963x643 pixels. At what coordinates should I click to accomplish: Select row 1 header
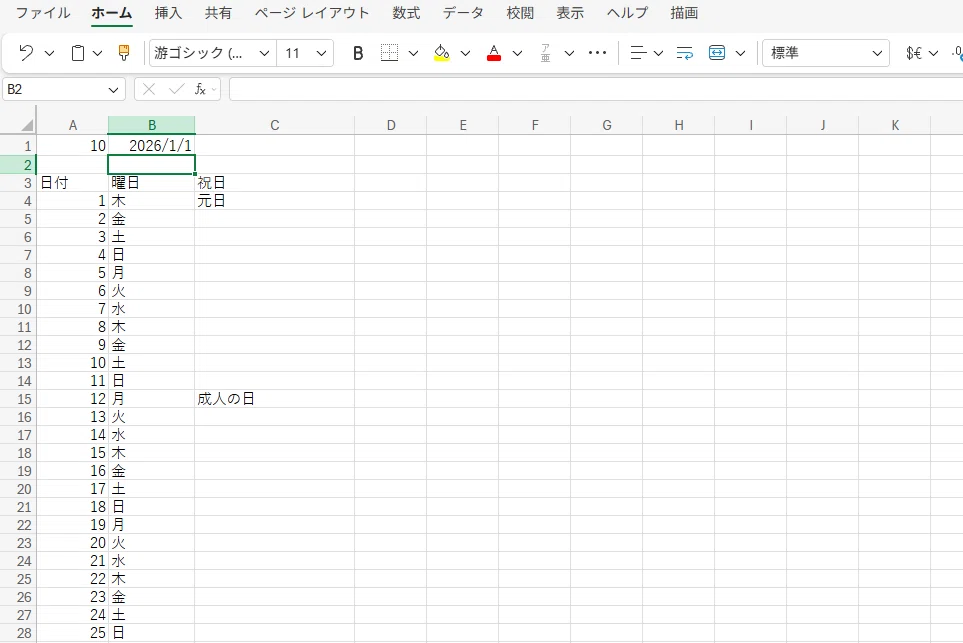click(18, 146)
